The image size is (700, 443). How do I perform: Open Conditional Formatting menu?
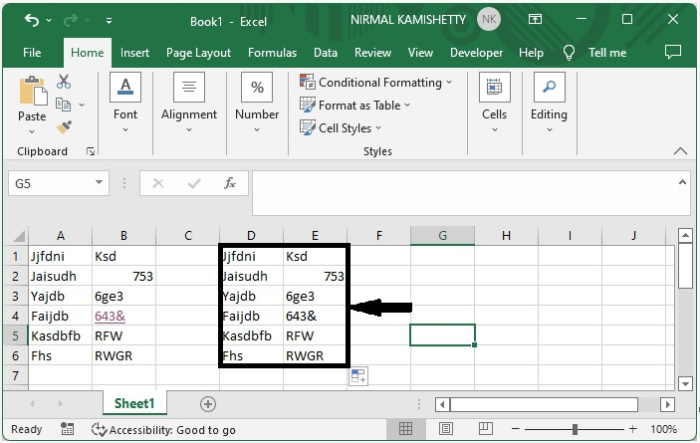coord(376,82)
